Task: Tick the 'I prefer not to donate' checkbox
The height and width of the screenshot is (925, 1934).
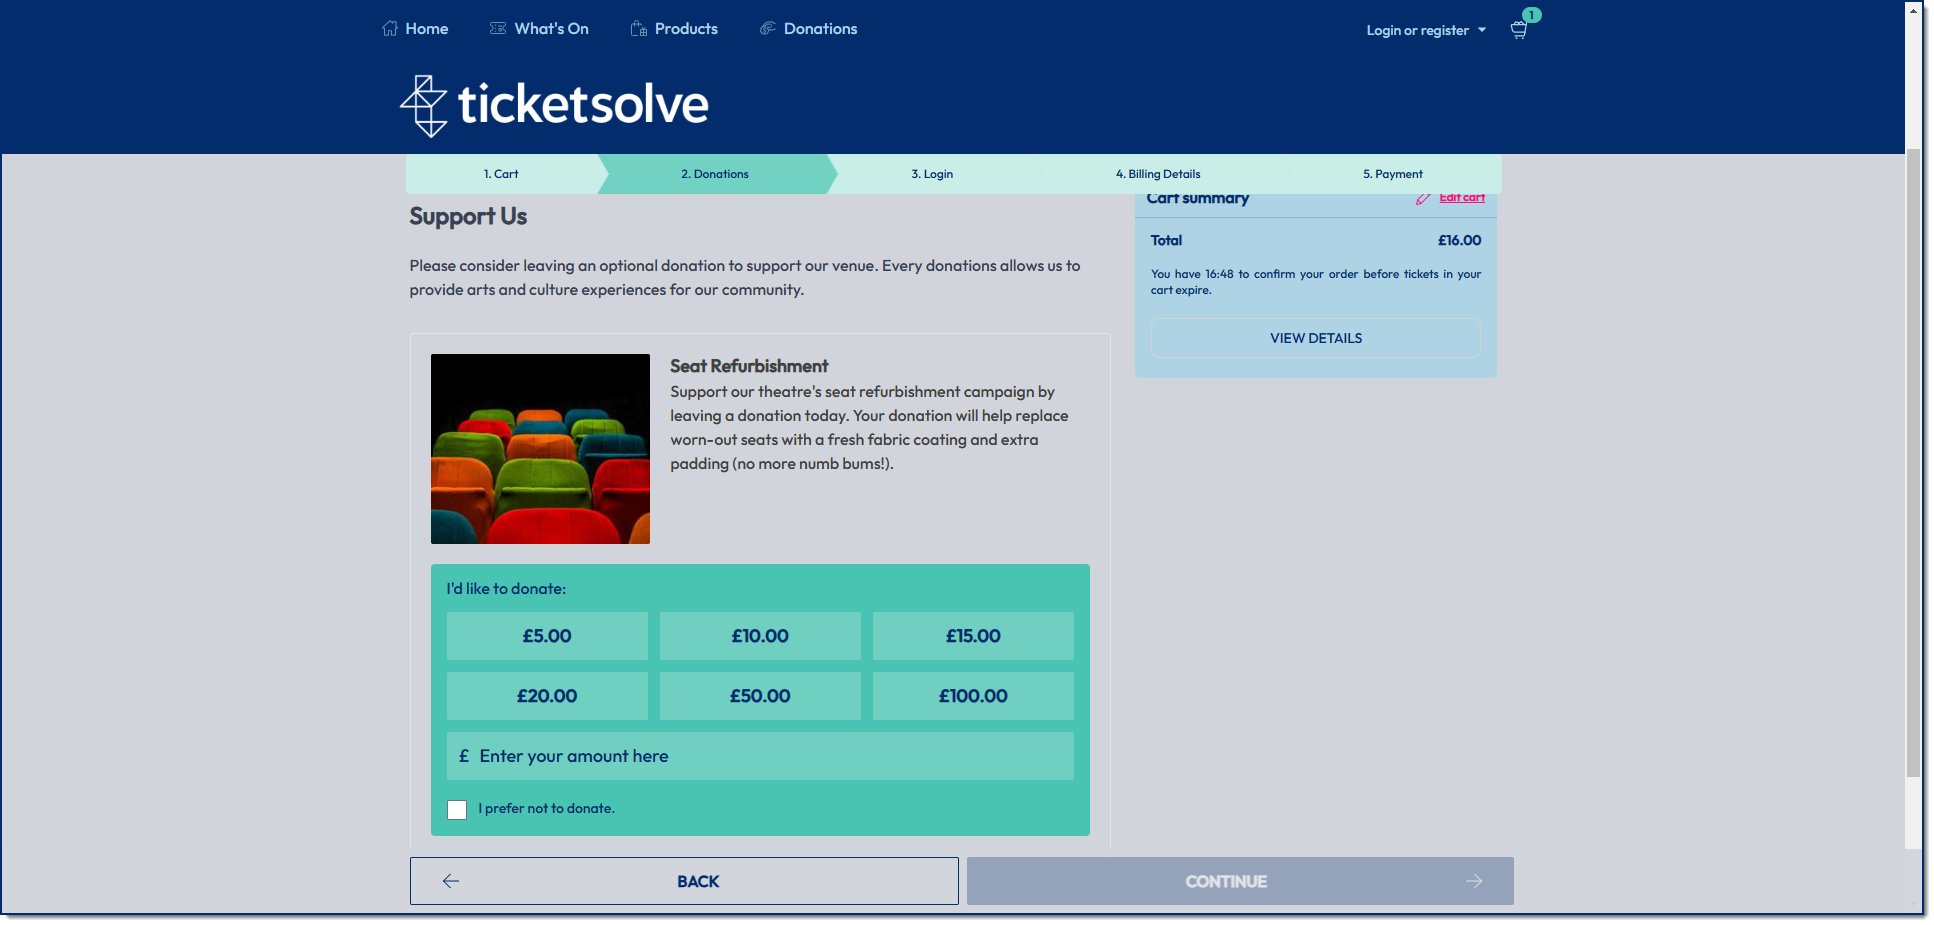Action: pyautogui.click(x=457, y=809)
